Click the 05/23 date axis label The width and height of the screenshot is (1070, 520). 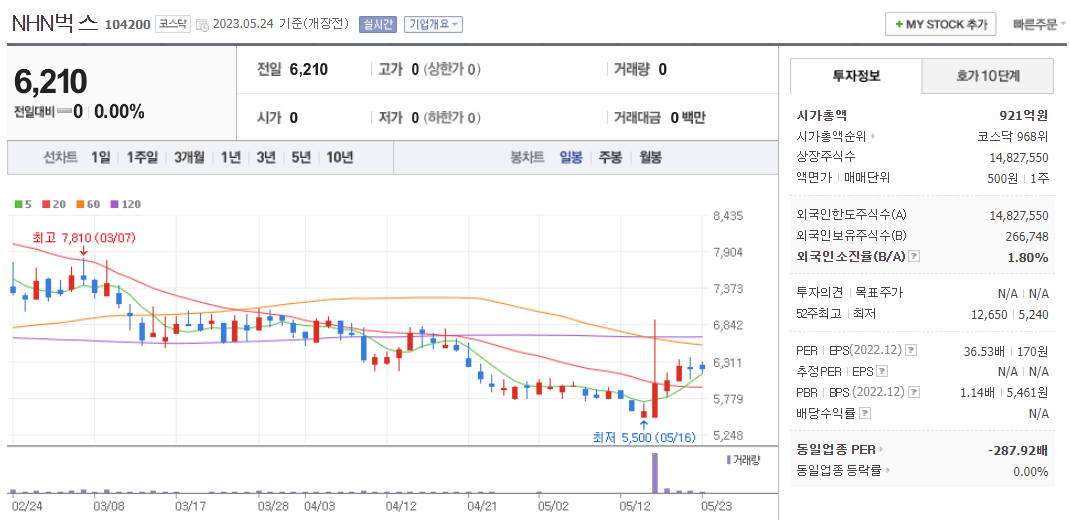[718, 506]
